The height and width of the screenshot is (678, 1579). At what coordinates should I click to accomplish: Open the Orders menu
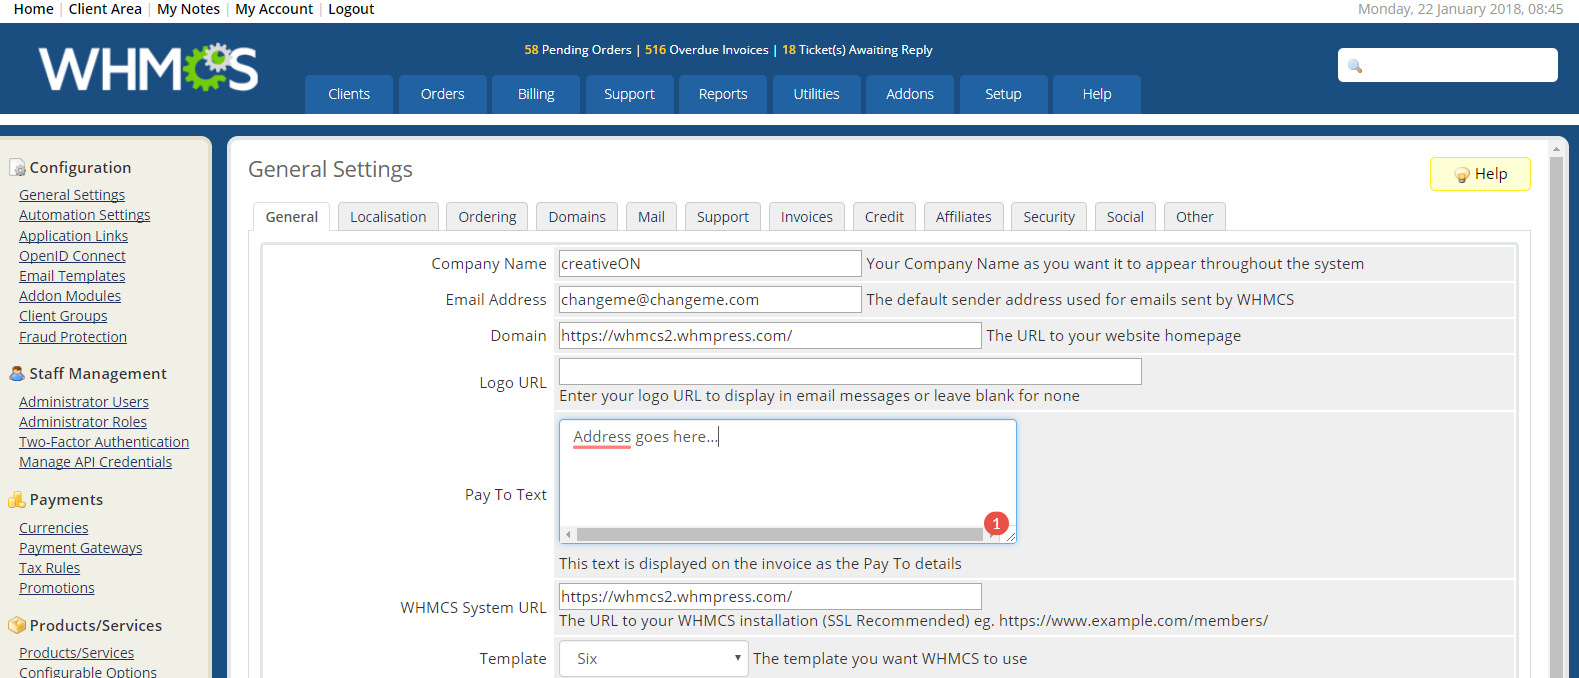tap(443, 94)
